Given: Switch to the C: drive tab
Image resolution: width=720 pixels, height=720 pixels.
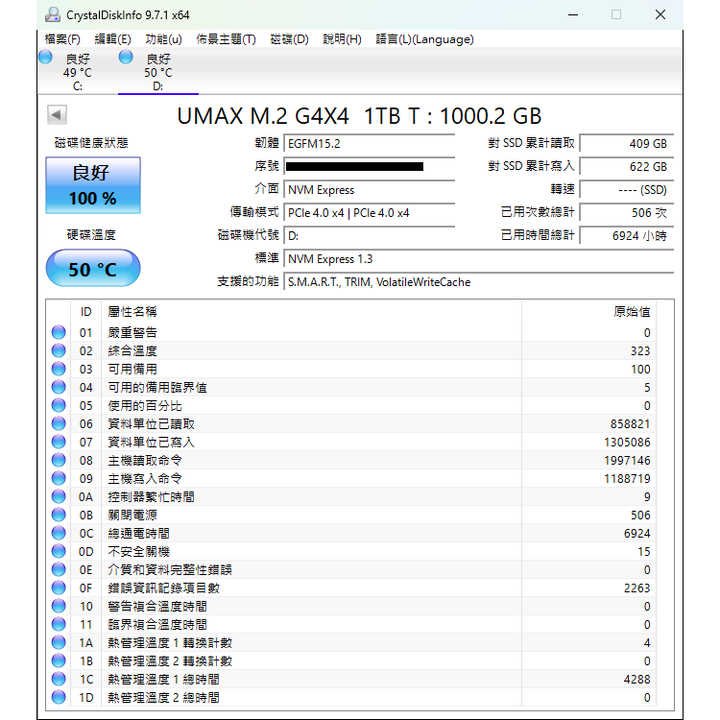Looking at the screenshot, I should (x=78, y=72).
